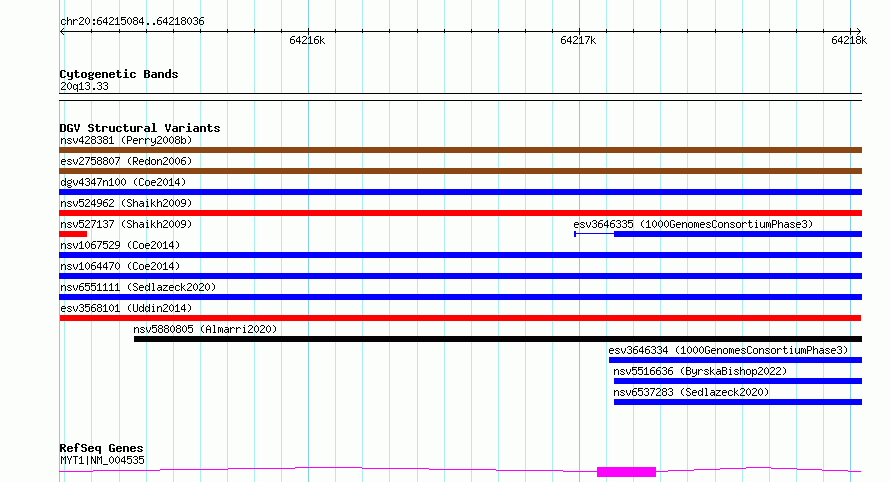The height and width of the screenshot is (482, 890).
Task: Click the 64217k ruler label
Action: coord(578,40)
